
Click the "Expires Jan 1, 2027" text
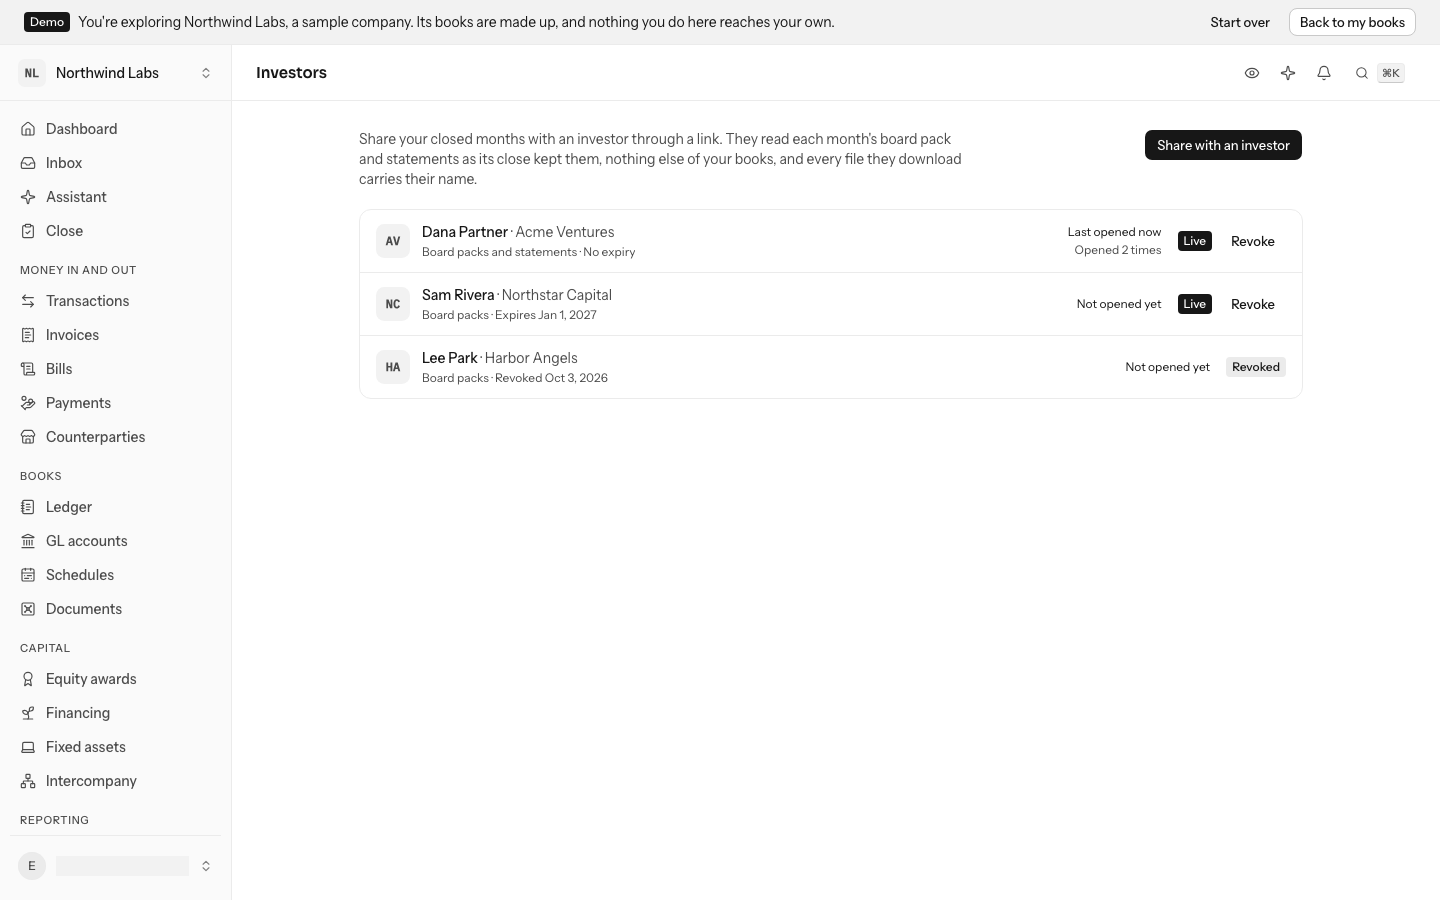546,315
